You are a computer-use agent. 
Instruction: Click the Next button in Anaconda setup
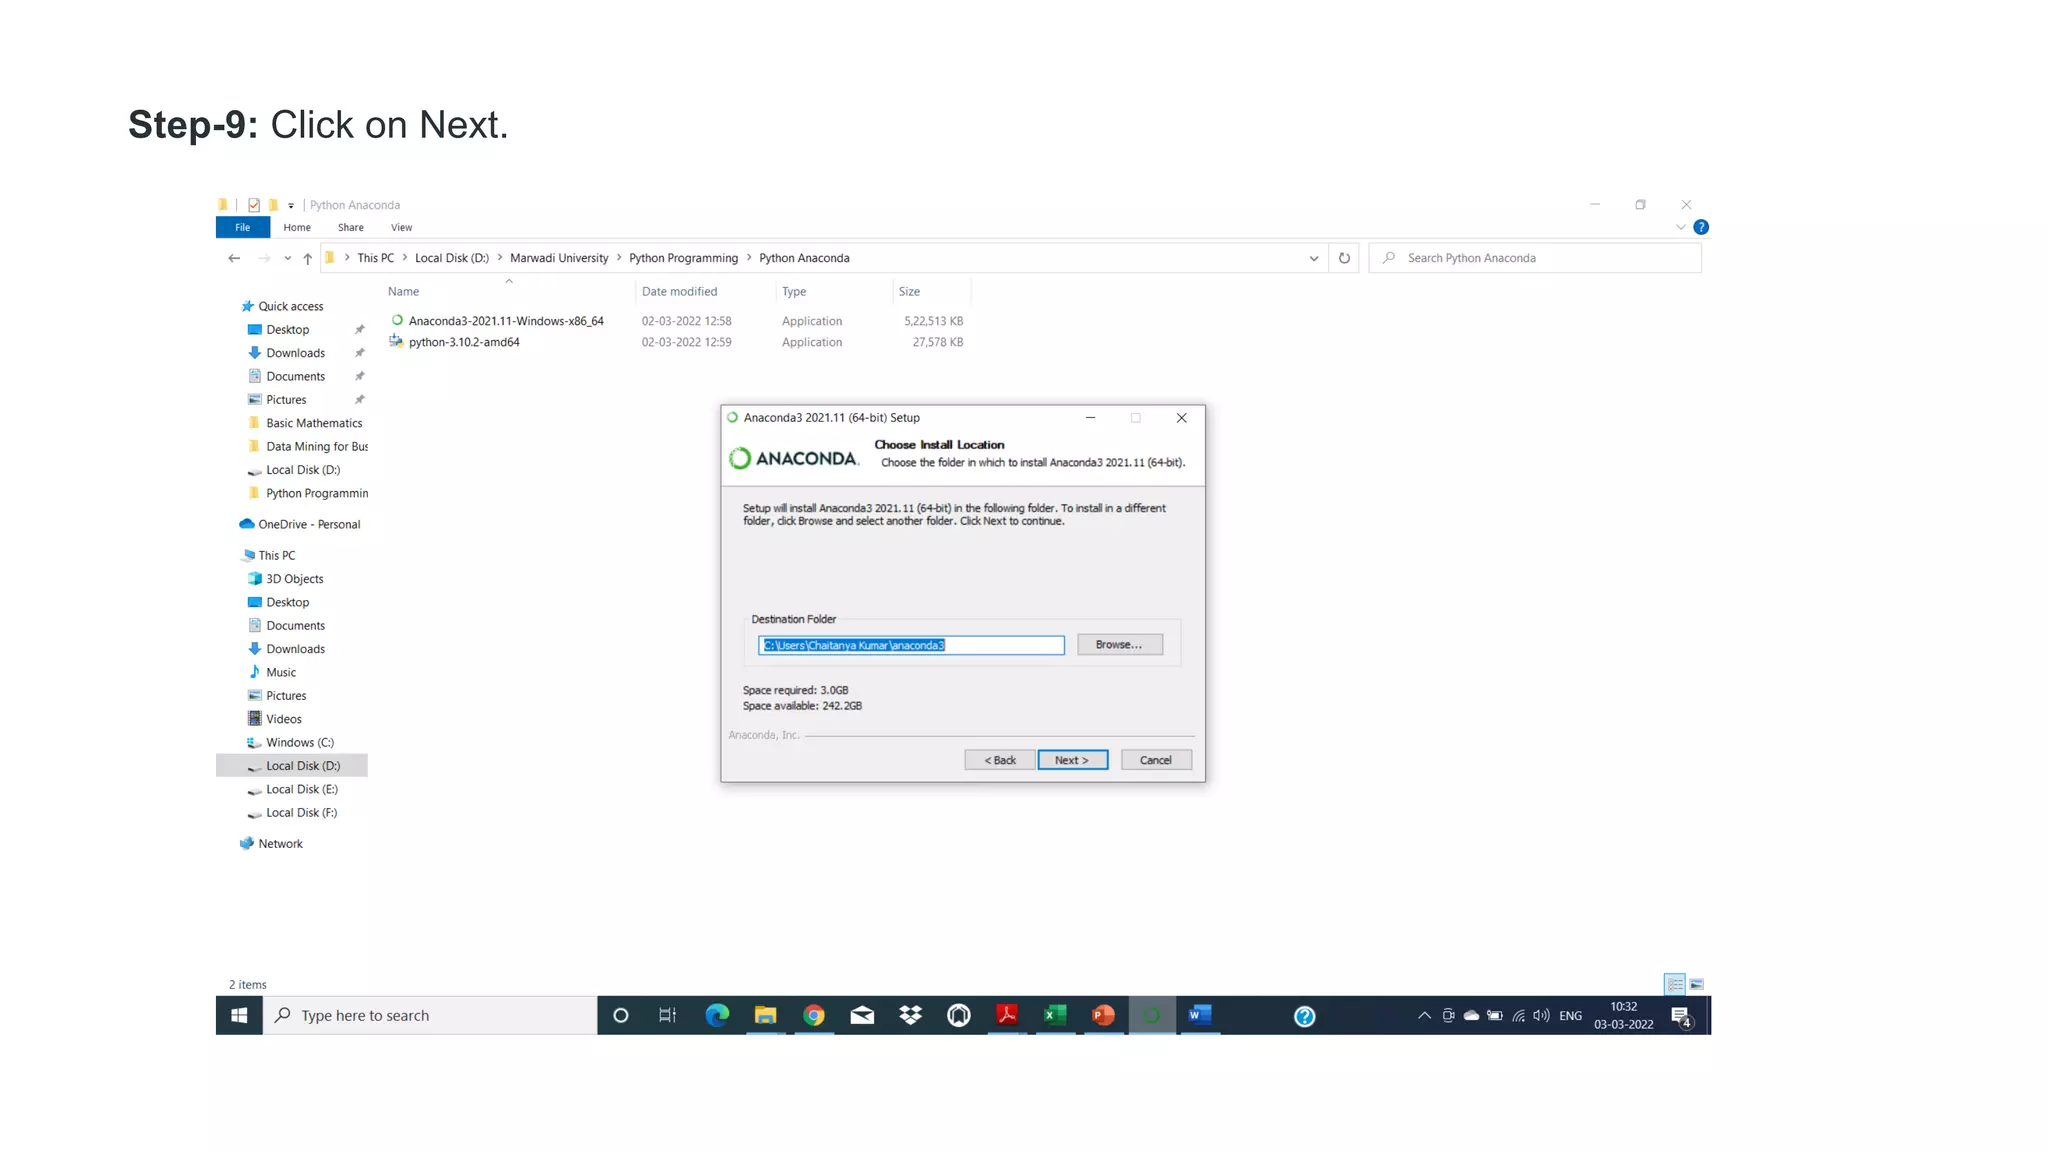tap(1072, 760)
